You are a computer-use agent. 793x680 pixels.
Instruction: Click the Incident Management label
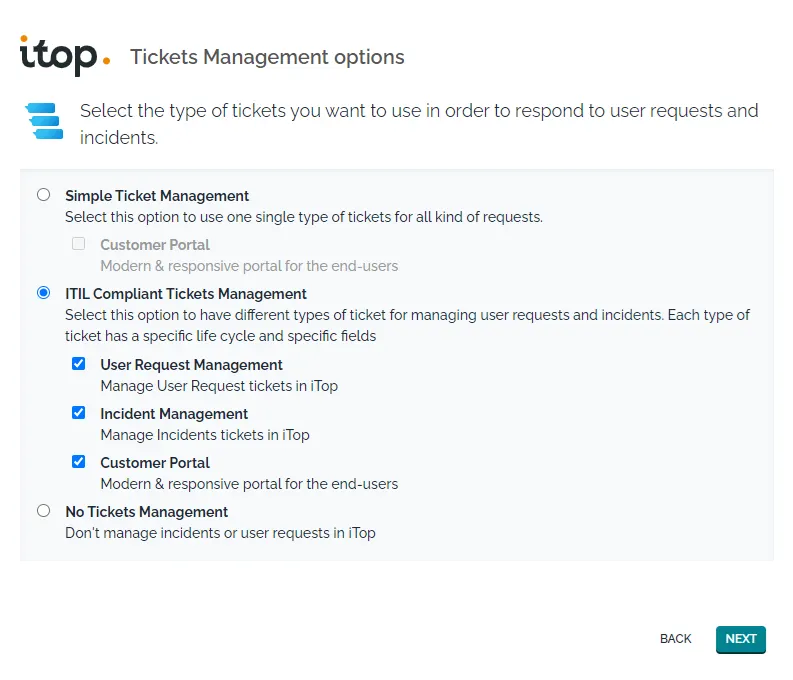tap(174, 414)
